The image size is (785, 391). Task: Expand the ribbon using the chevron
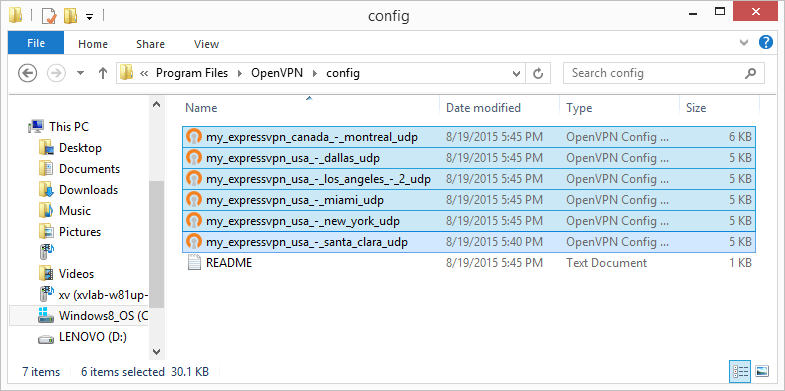click(744, 43)
